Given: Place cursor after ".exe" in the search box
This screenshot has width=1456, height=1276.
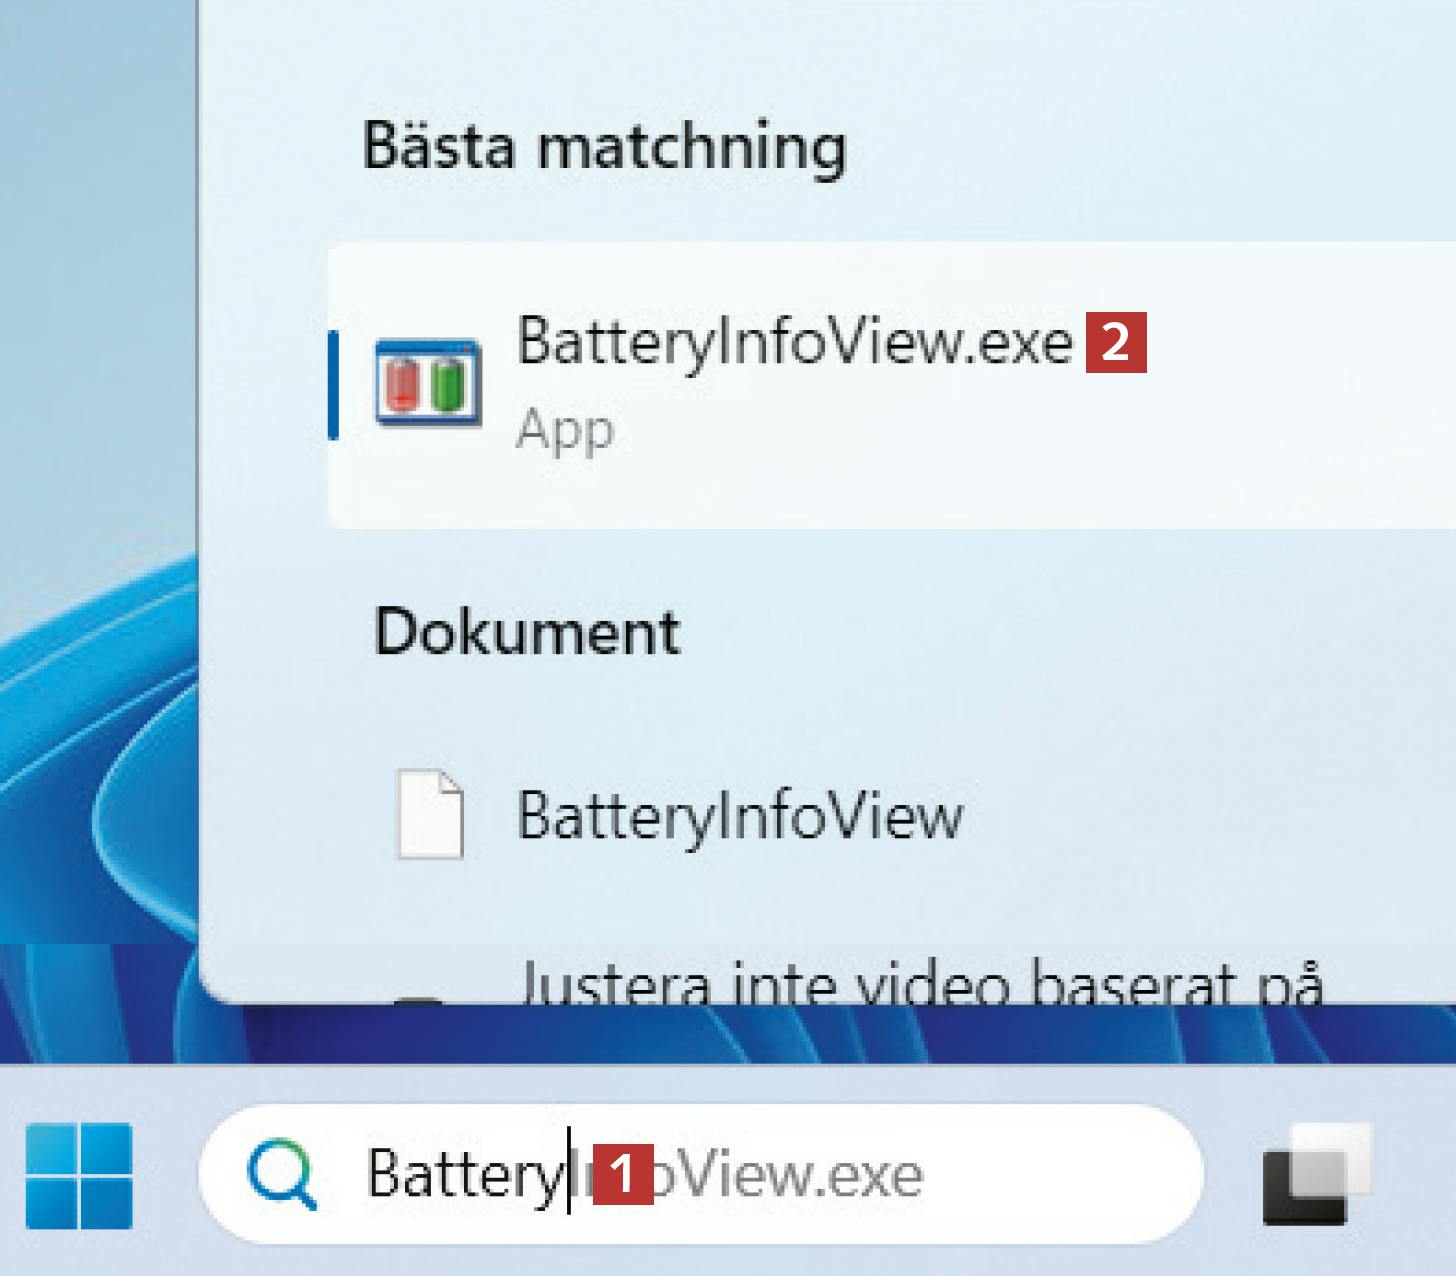Looking at the screenshot, I should point(925,1174).
